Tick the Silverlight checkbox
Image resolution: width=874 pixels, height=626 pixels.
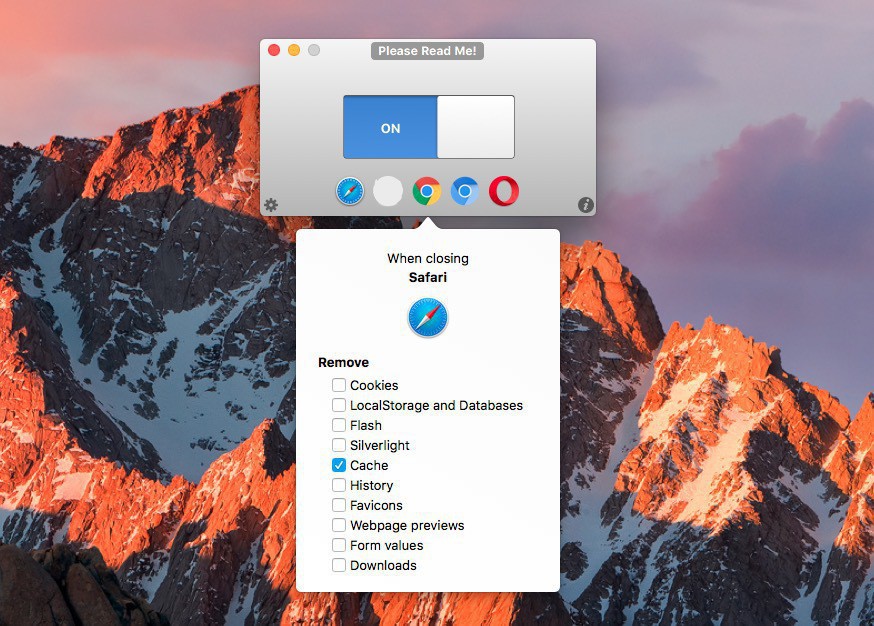click(x=340, y=445)
